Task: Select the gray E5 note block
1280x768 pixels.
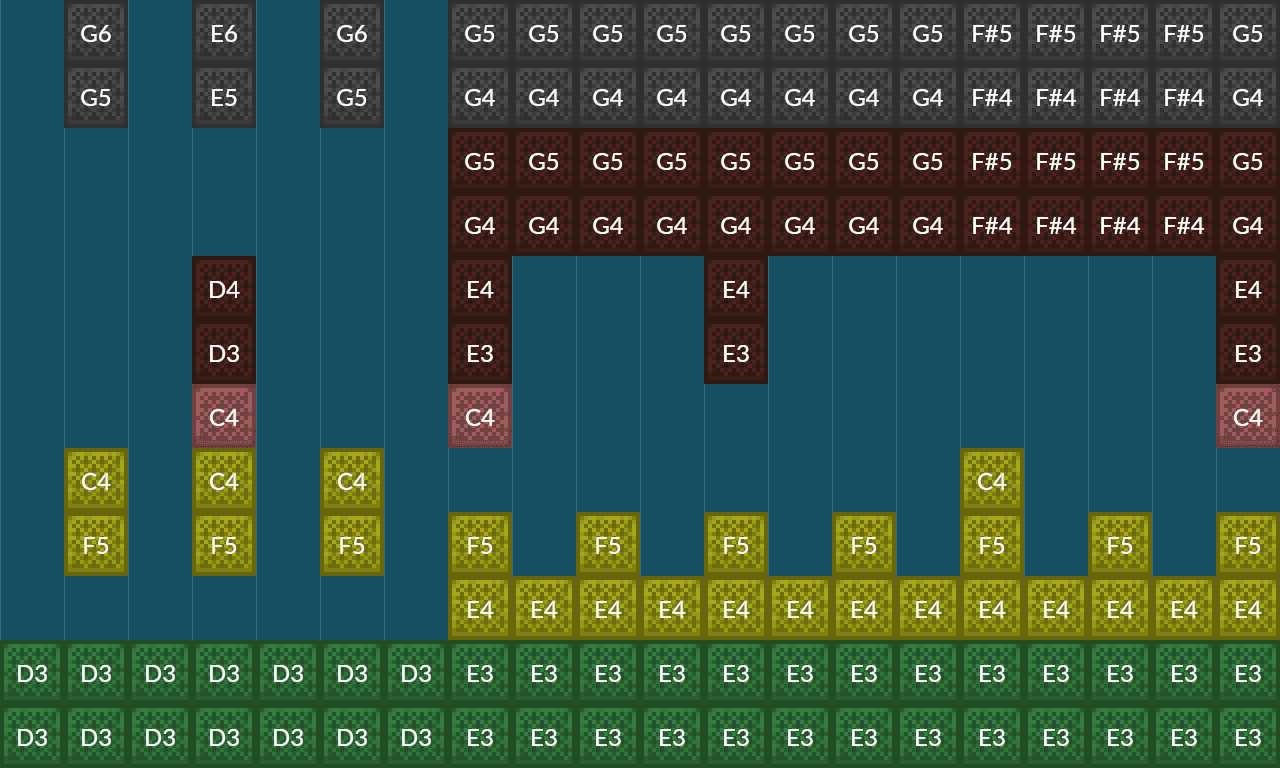Action: [x=224, y=97]
